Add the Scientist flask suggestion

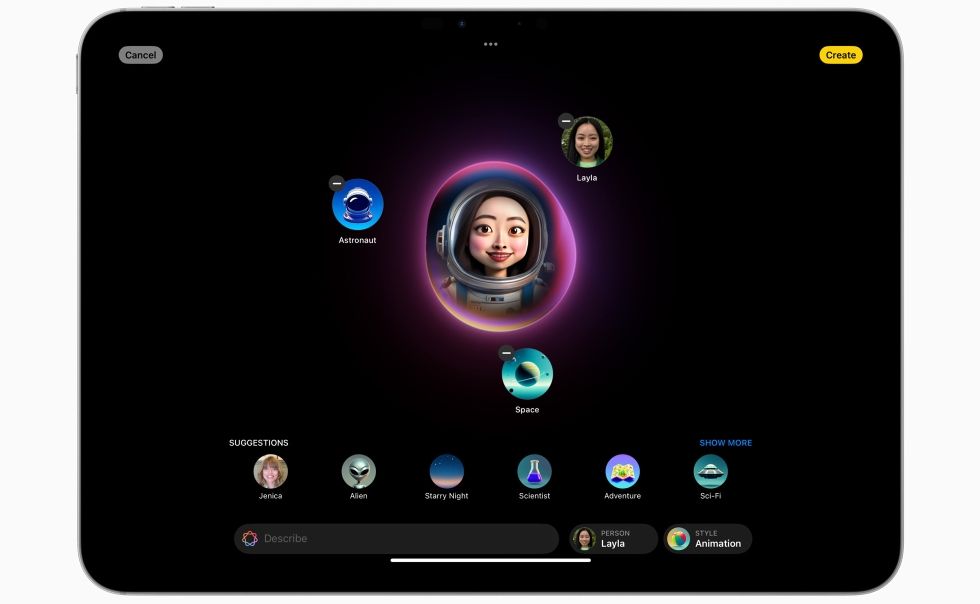pos(534,471)
